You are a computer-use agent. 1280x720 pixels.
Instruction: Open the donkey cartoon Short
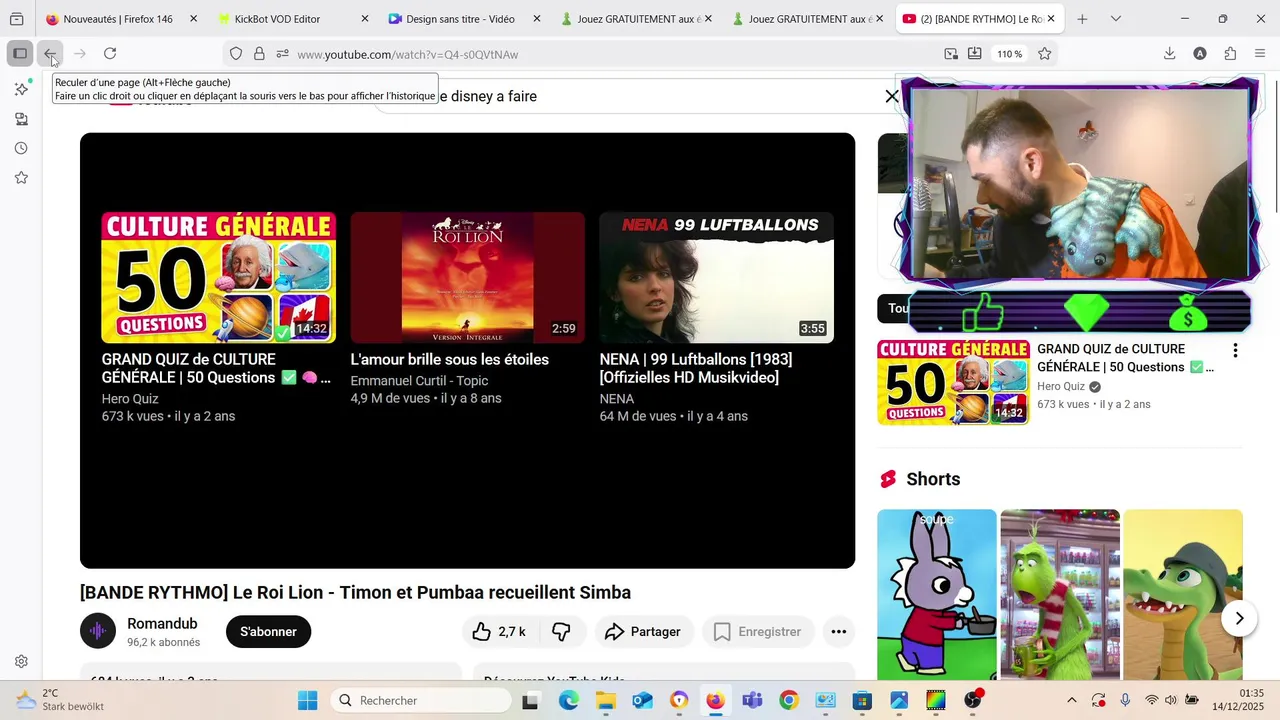(x=937, y=595)
